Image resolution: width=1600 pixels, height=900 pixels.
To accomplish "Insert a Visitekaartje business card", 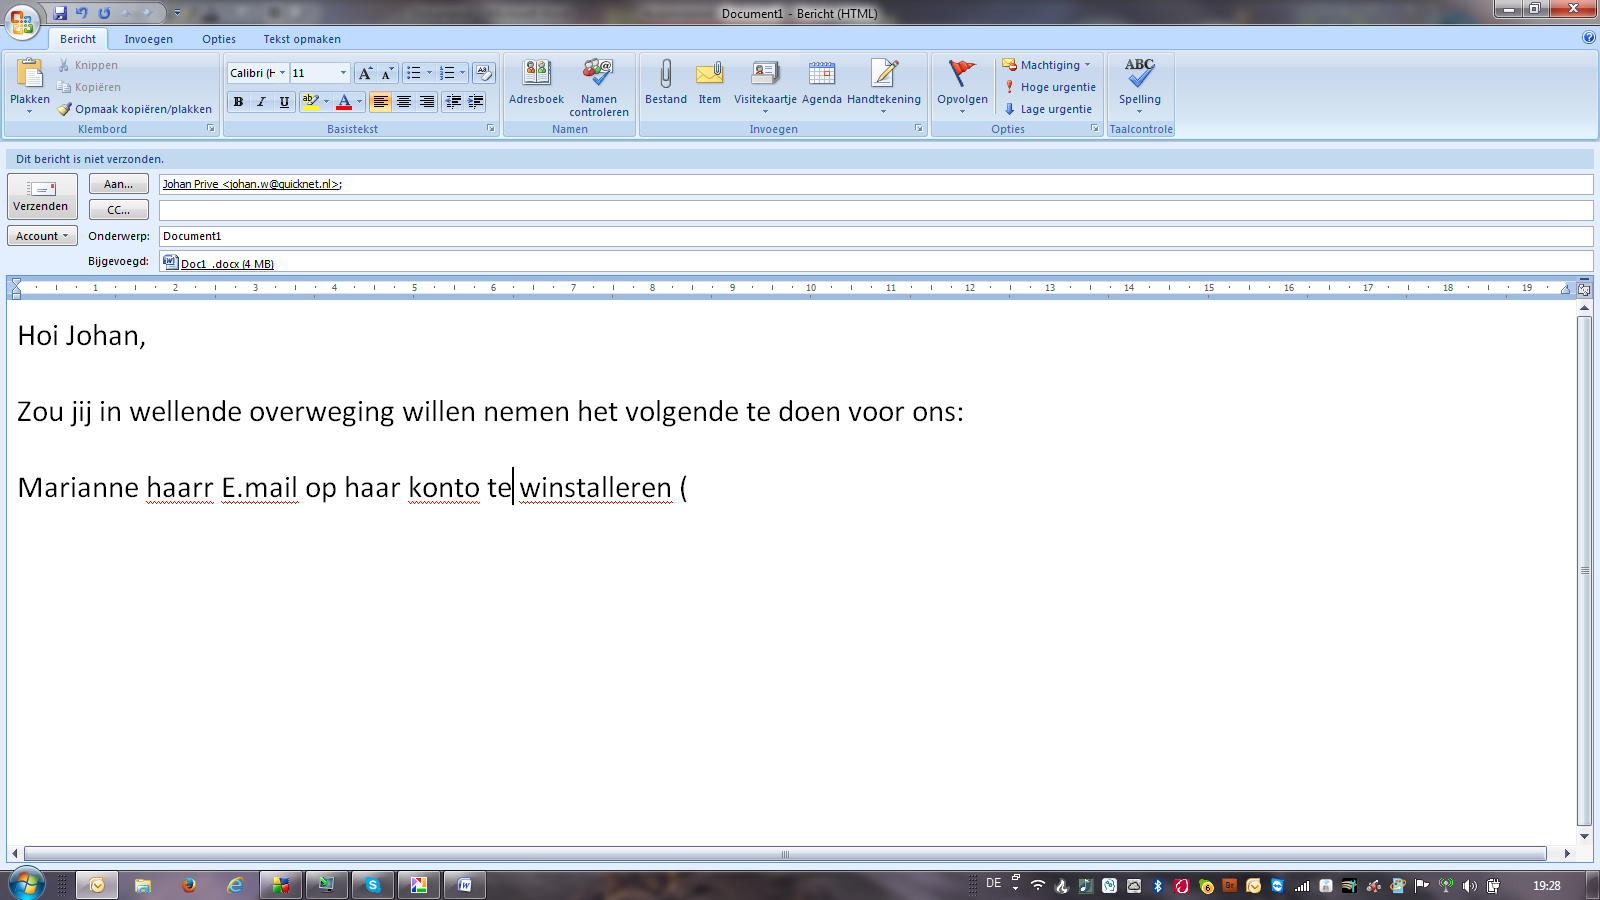I will [x=765, y=82].
